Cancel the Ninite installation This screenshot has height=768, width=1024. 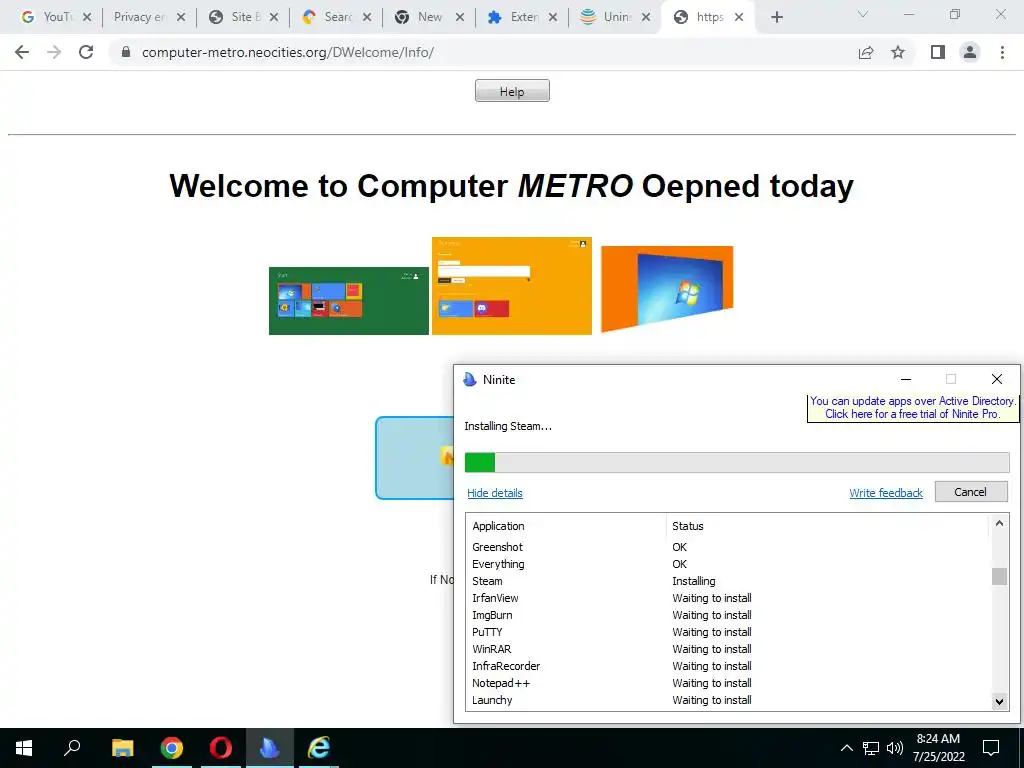click(x=970, y=492)
